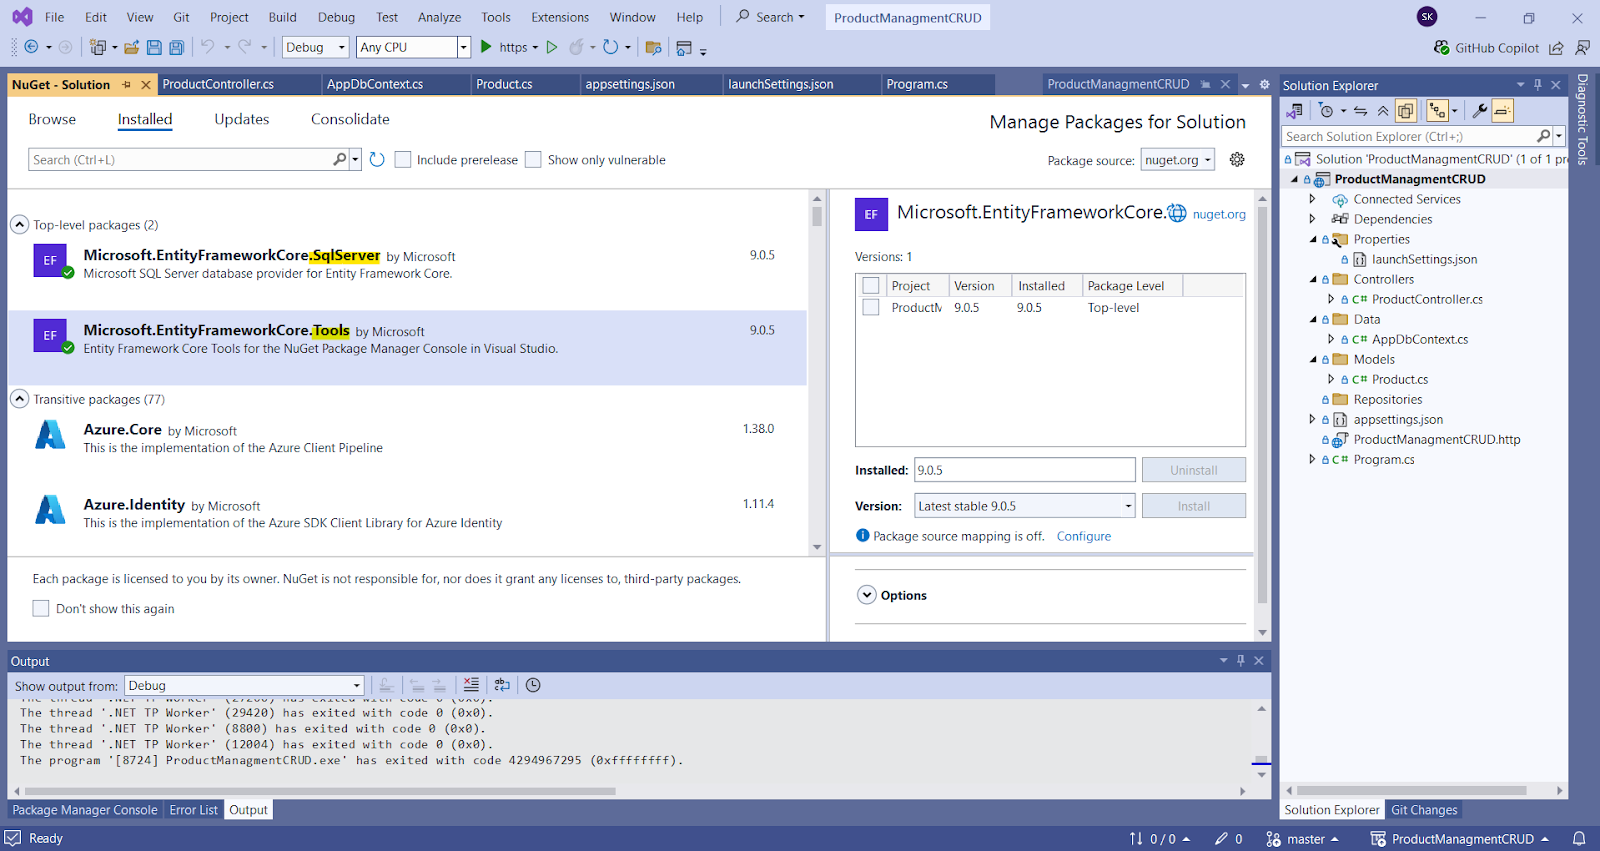
Task: Click the package list vertical scrollbar
Action: [x=817, y=217]
